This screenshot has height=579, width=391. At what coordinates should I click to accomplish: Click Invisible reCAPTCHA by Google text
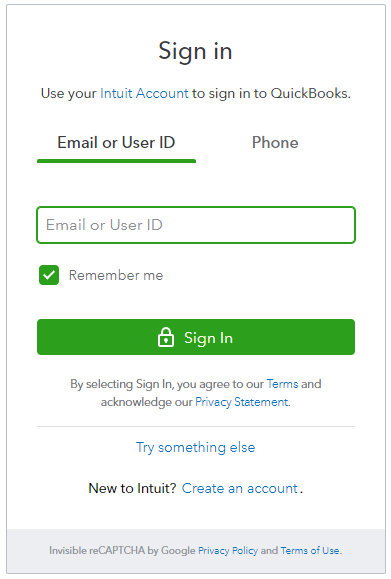click(x=122, y=551)
